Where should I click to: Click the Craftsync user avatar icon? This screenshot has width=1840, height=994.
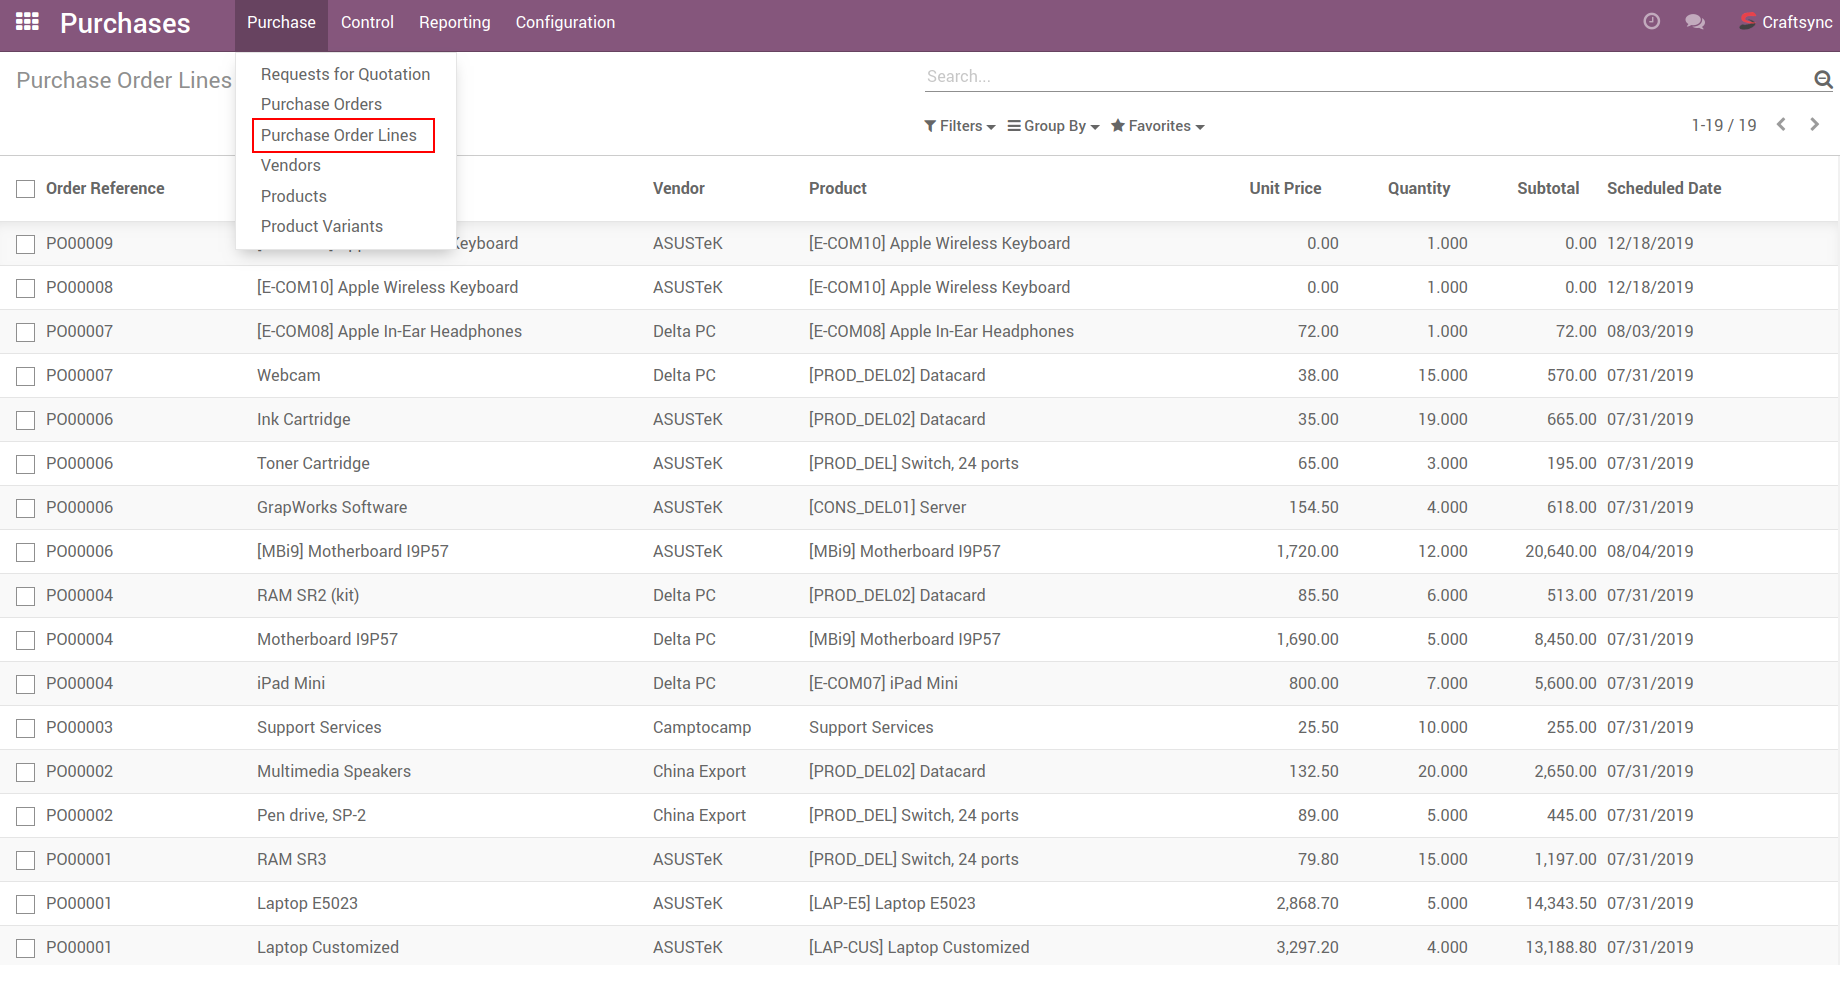coord(1747,22)
